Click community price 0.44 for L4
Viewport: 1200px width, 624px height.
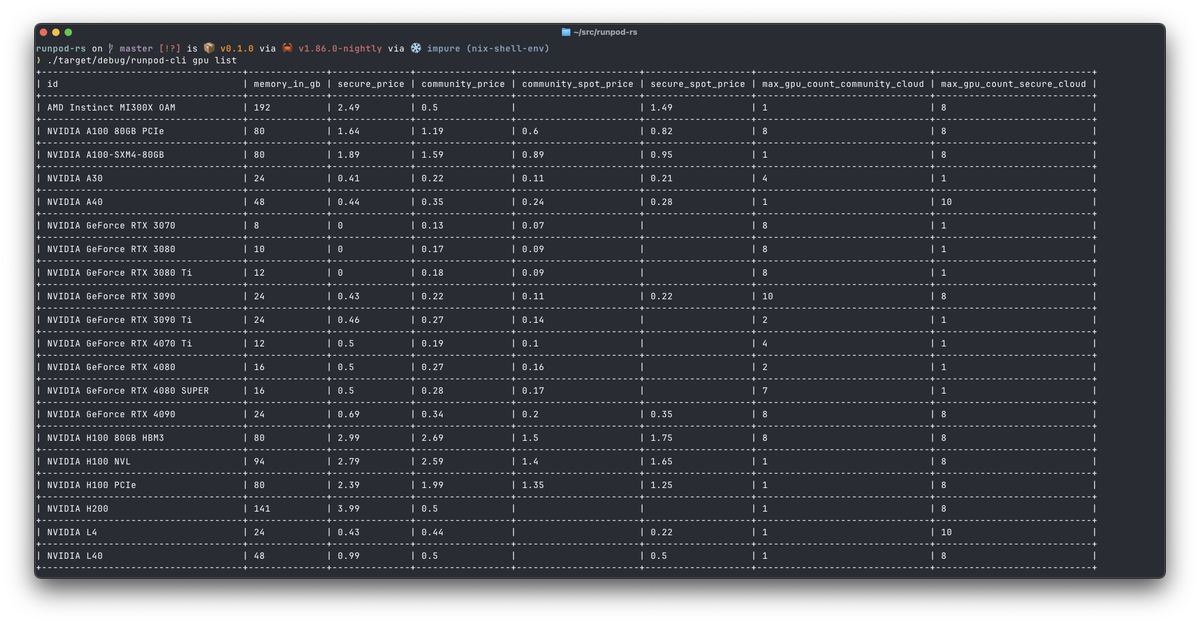[432, 532]
